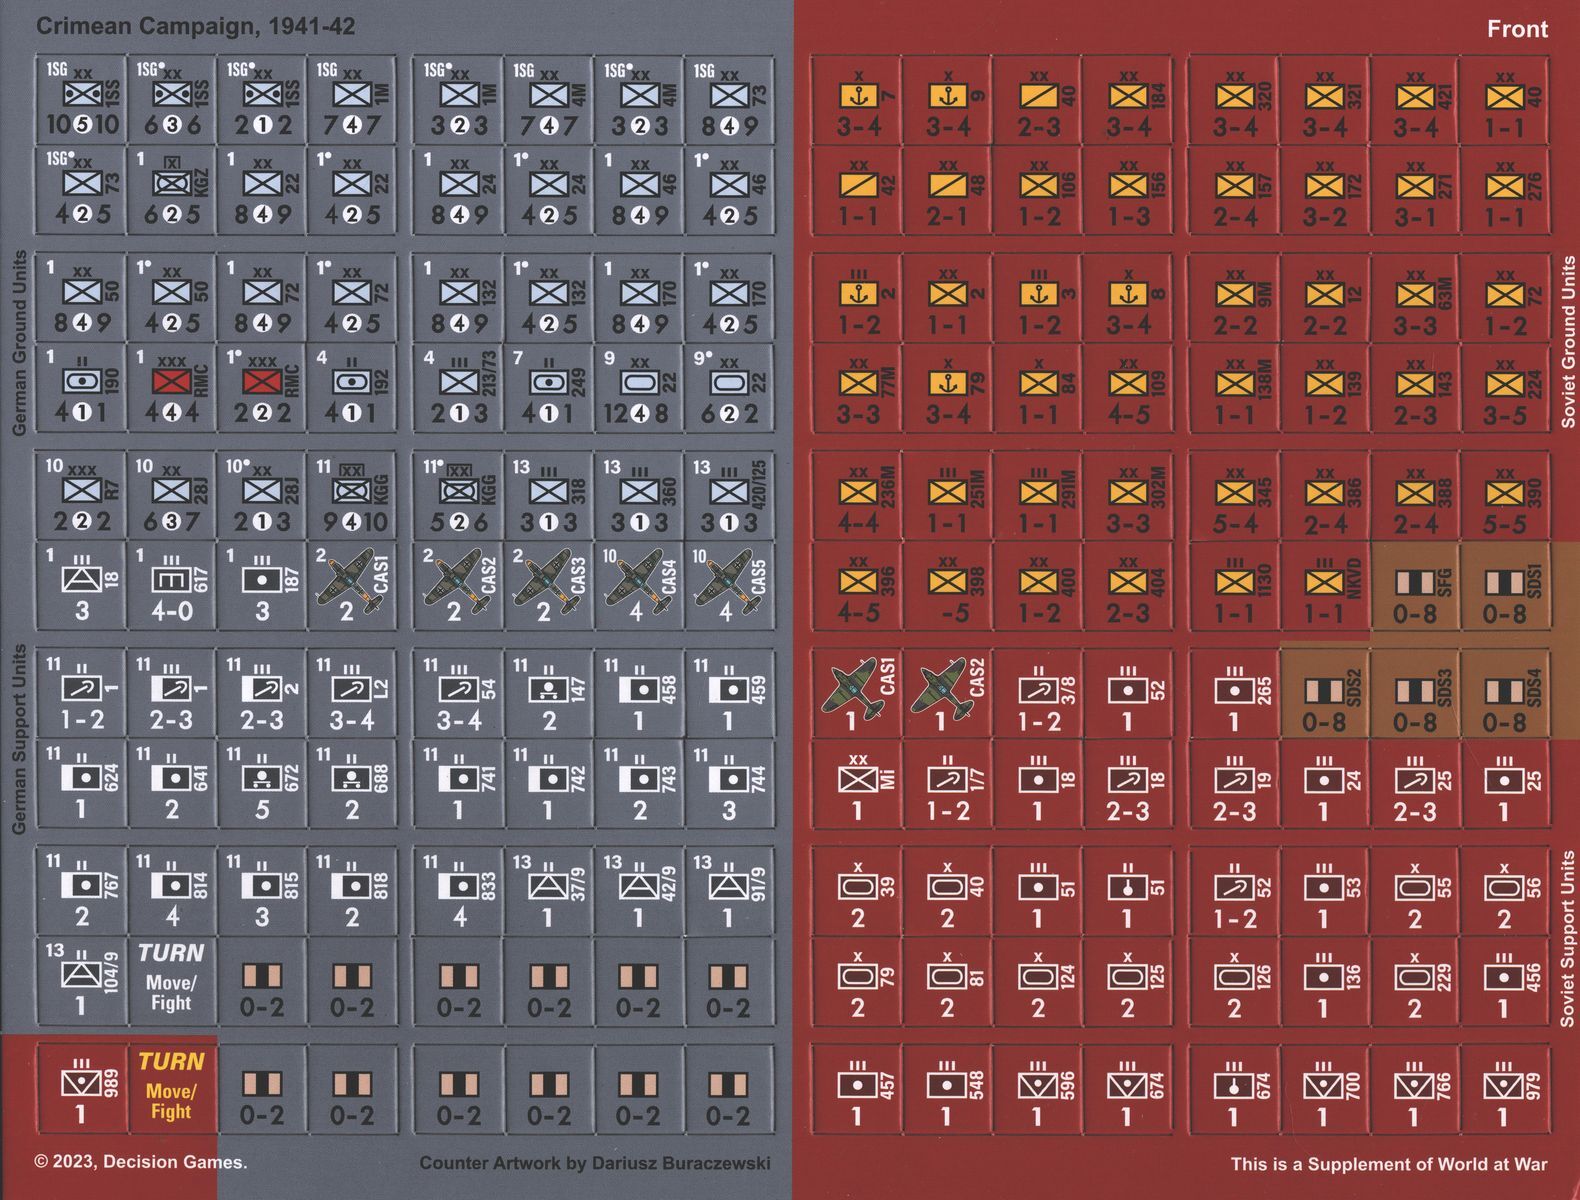Select the German CAS5 aircraft counter
Viewport: 1580px width, 1200px height.
pyautogui.click(x=729, y=585)
